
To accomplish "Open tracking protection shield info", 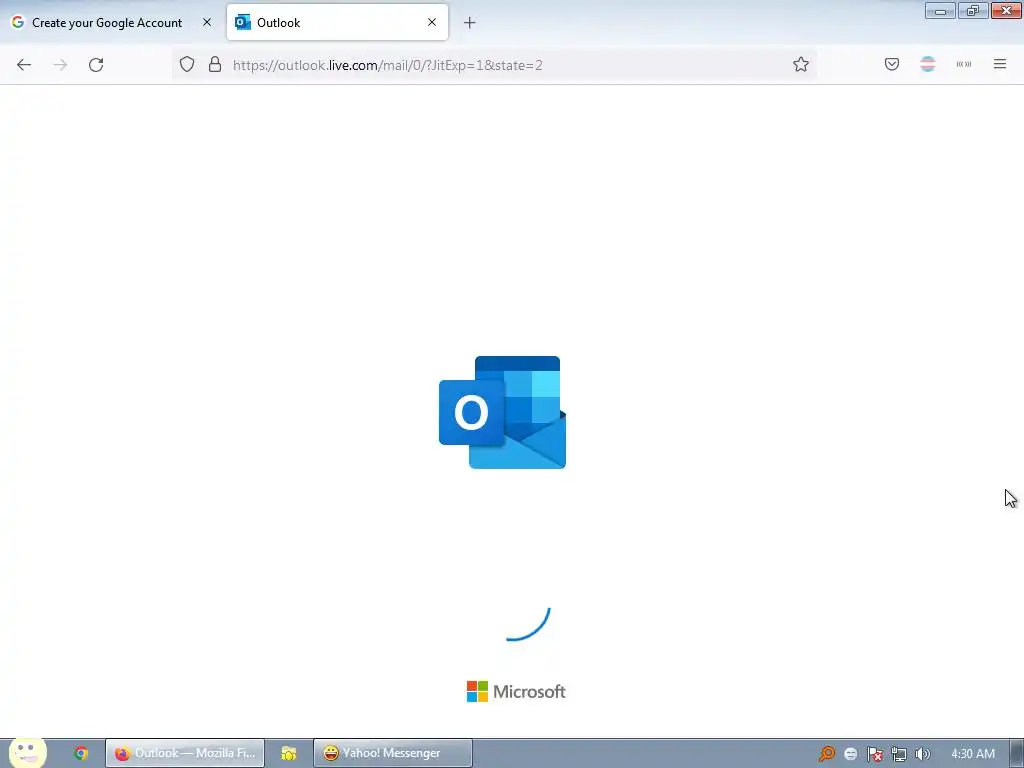I will click(x=187, y=65).
